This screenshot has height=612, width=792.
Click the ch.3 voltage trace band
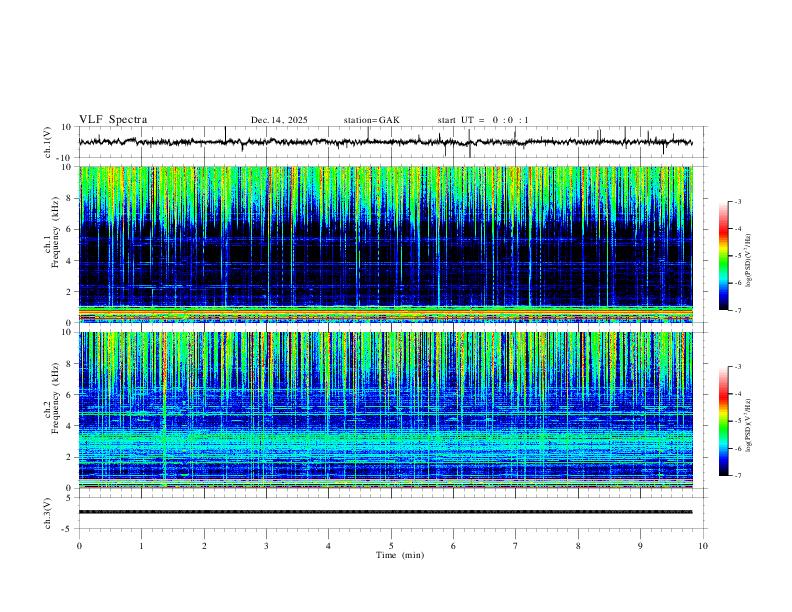click(385, 512)
